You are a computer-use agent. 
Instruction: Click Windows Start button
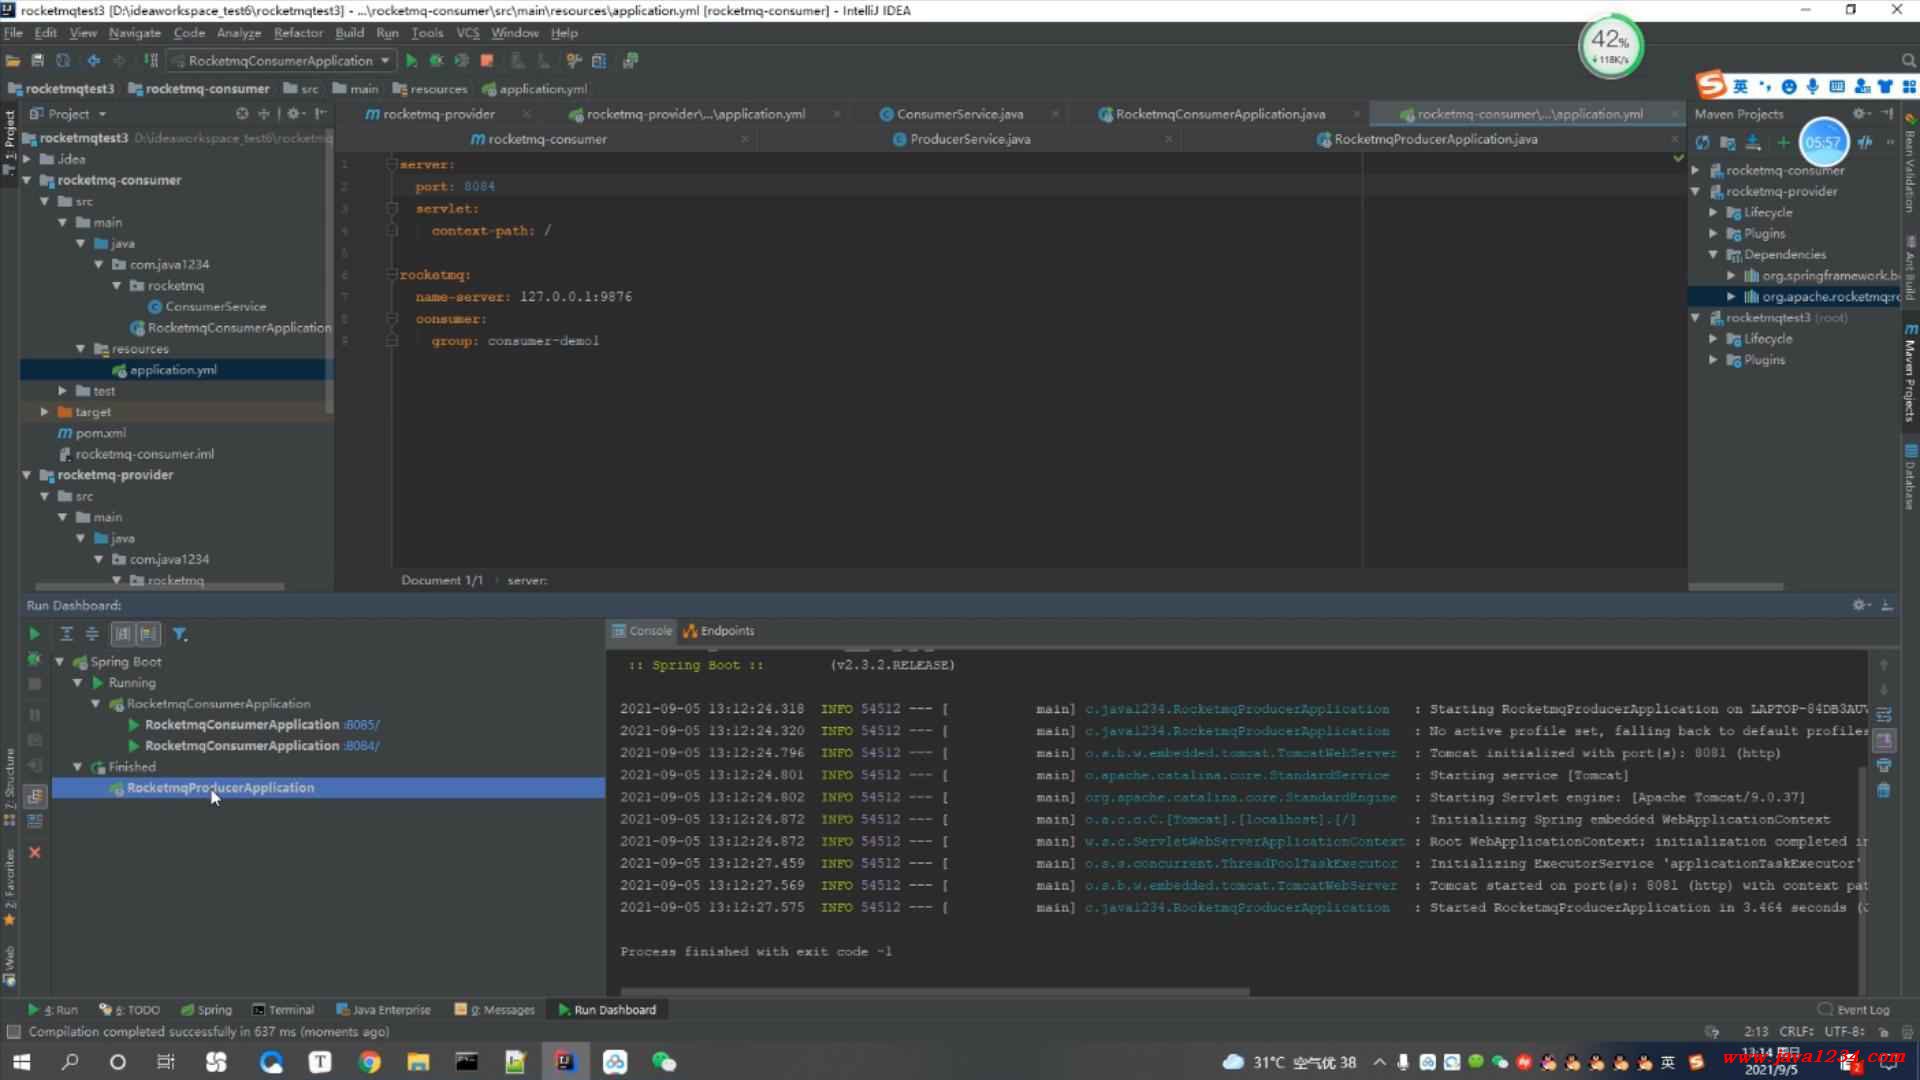(x=21, y=1062)
